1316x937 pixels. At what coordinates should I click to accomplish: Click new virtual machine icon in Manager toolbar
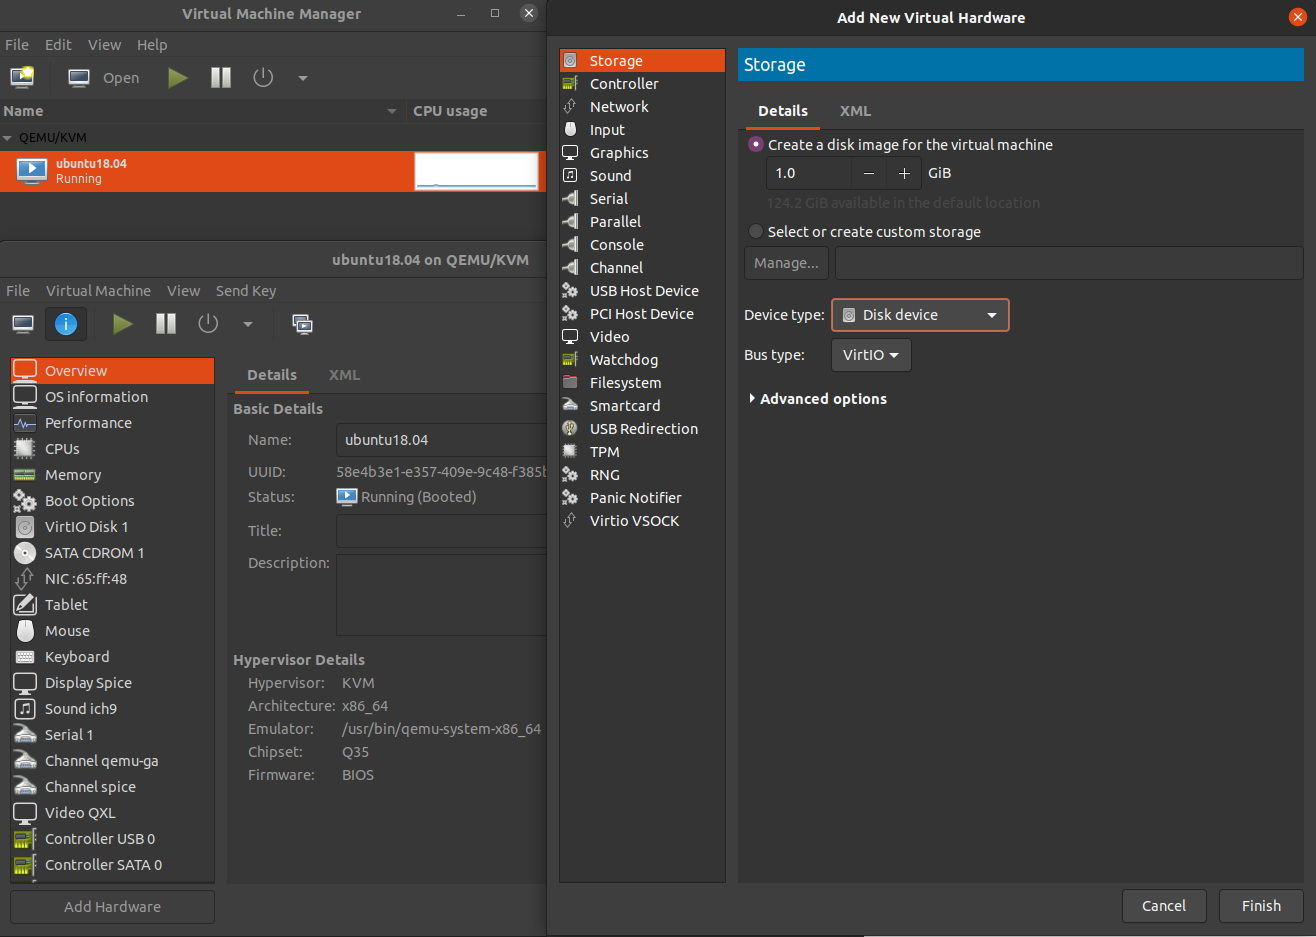click(22, 77)
